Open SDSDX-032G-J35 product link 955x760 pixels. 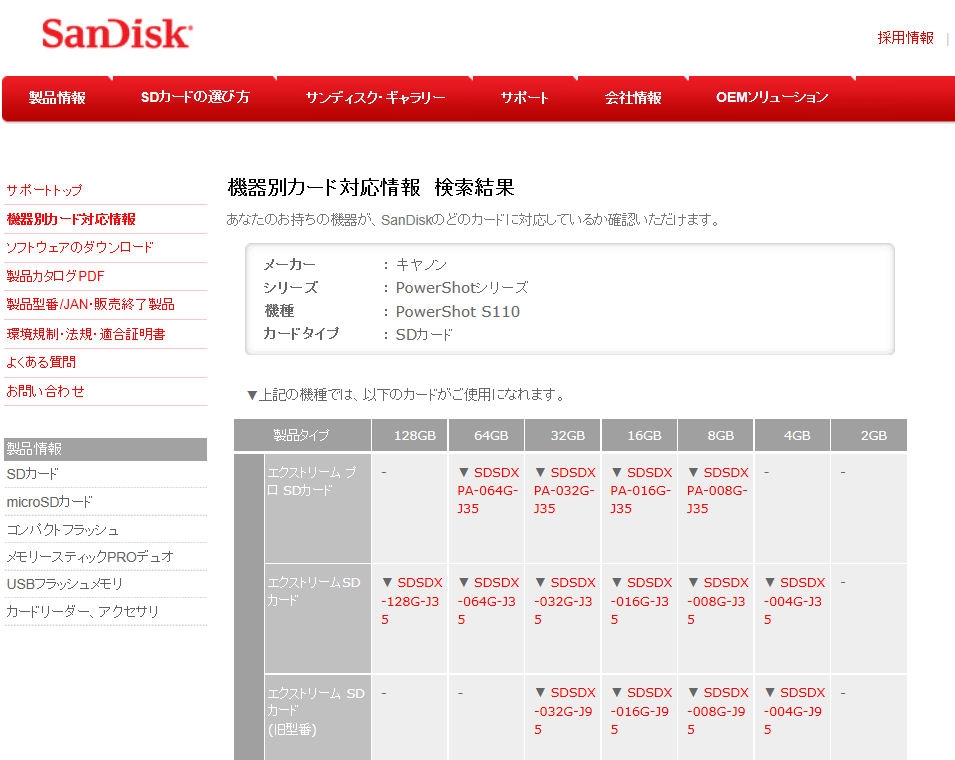pos(565,600)
